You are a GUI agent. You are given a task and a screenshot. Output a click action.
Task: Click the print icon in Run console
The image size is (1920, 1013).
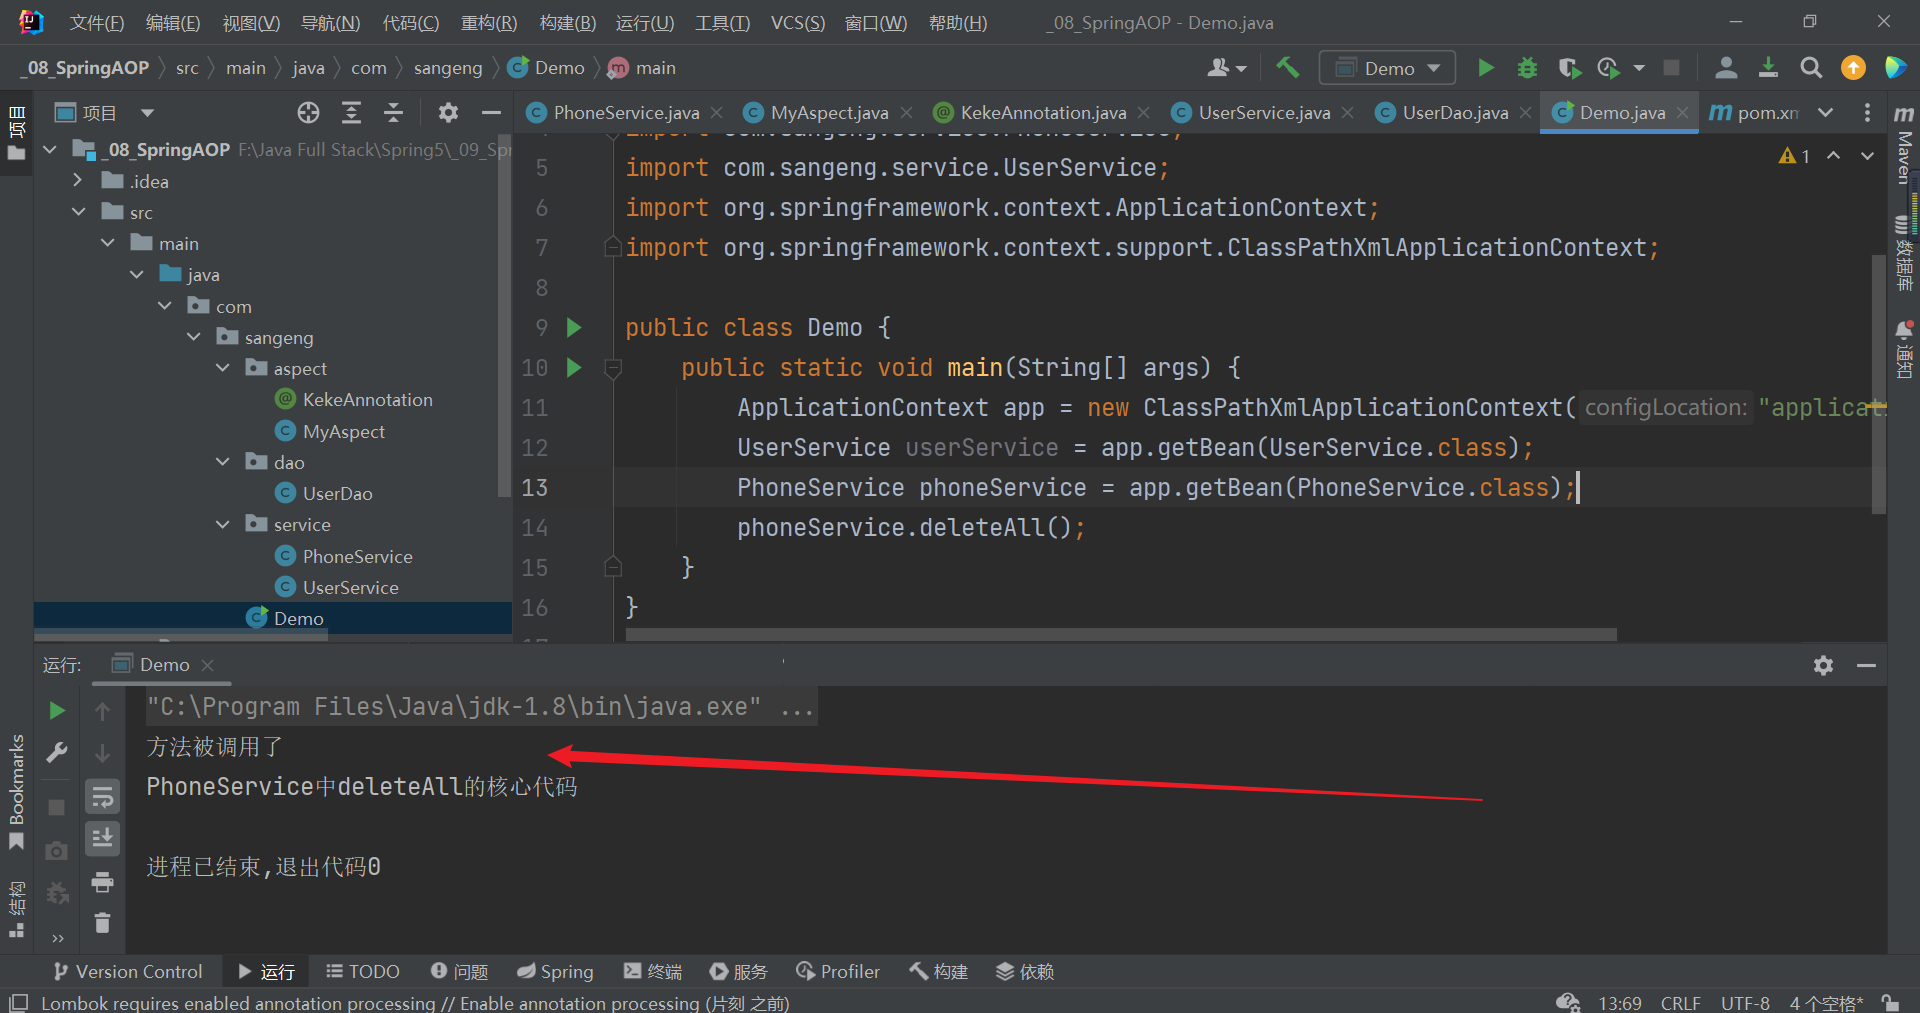pyautogui.click(x=102, y=882)
